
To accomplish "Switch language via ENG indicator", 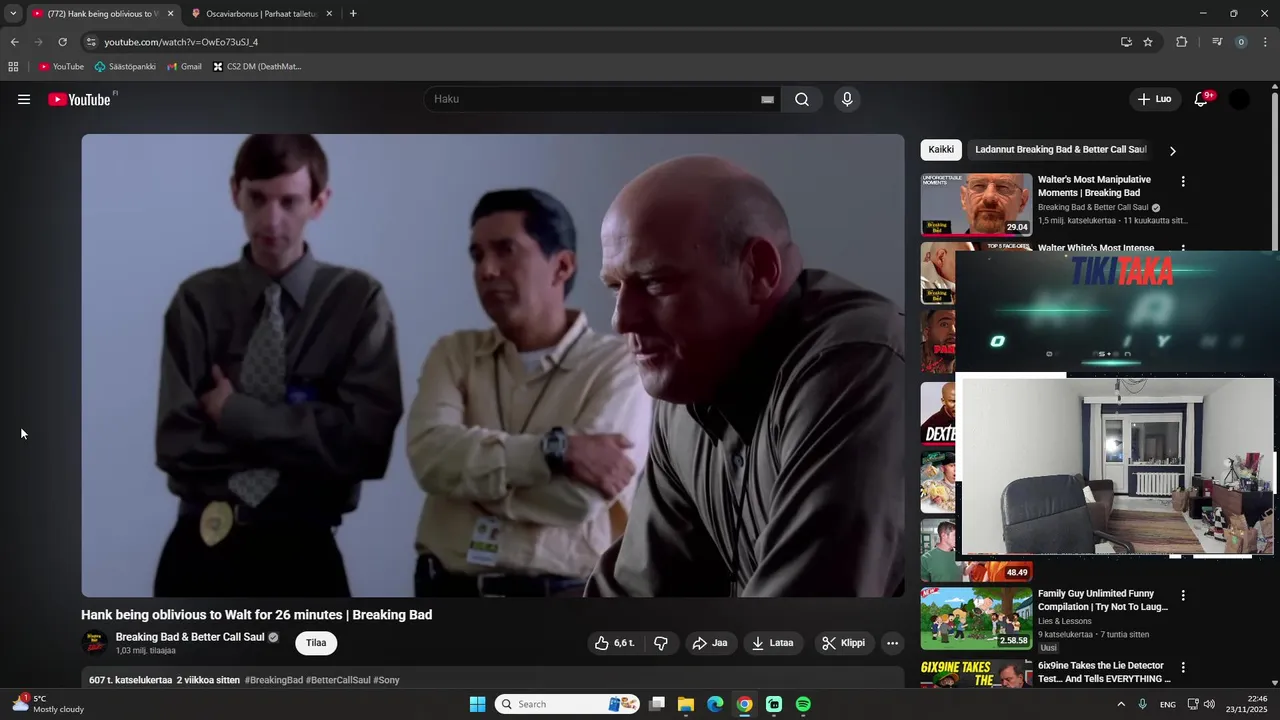I will [x=1168, y=704].
